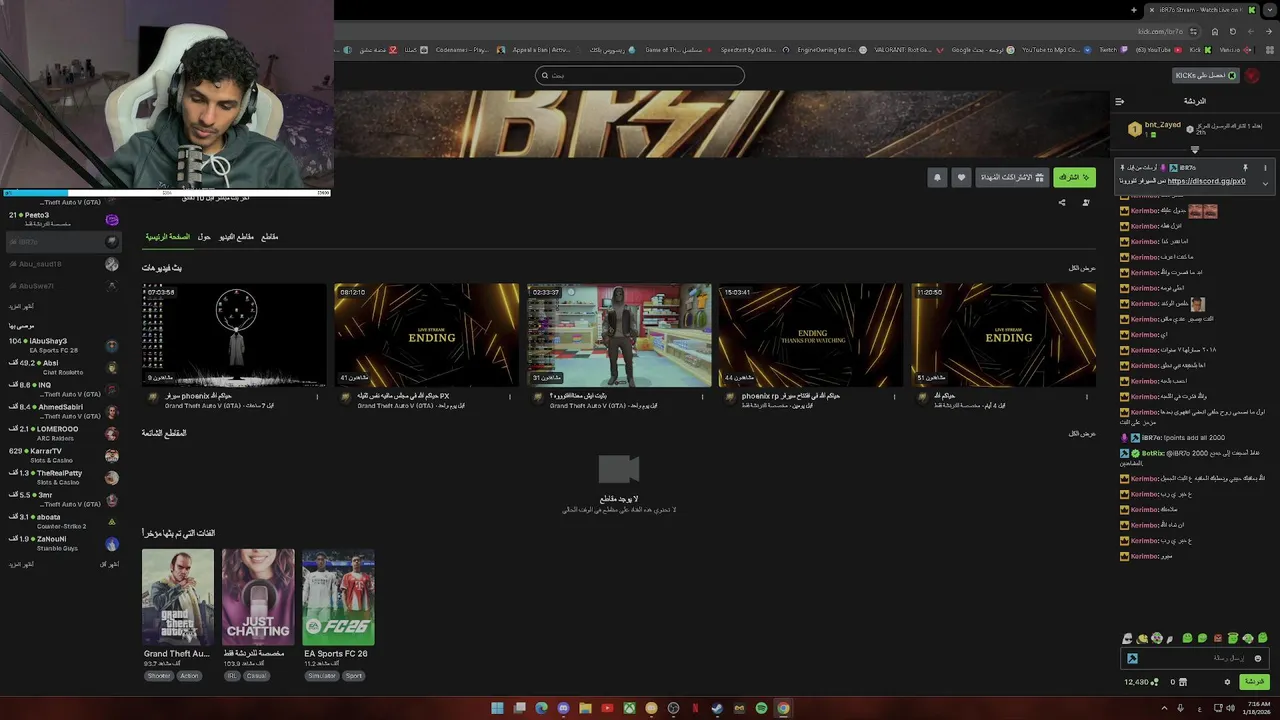
Task: Open the shop icon beside the 0 counter
Action: pos(1183,682)
